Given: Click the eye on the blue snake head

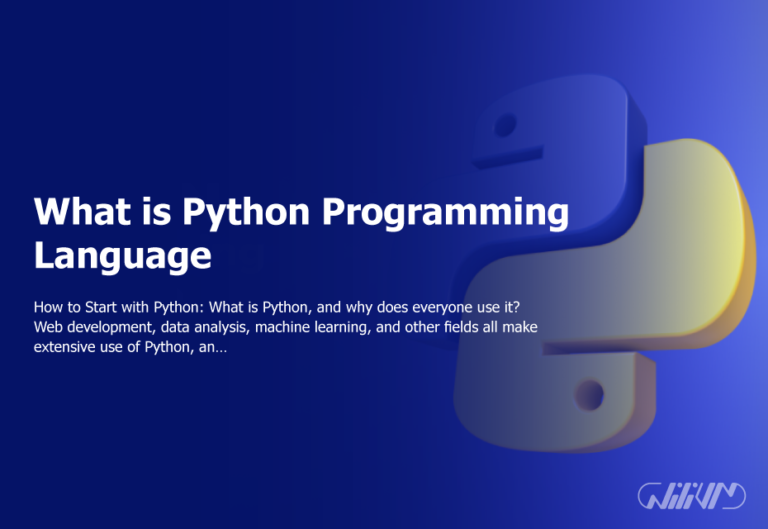Looking at the screenshot, I should tap(505, 125).
